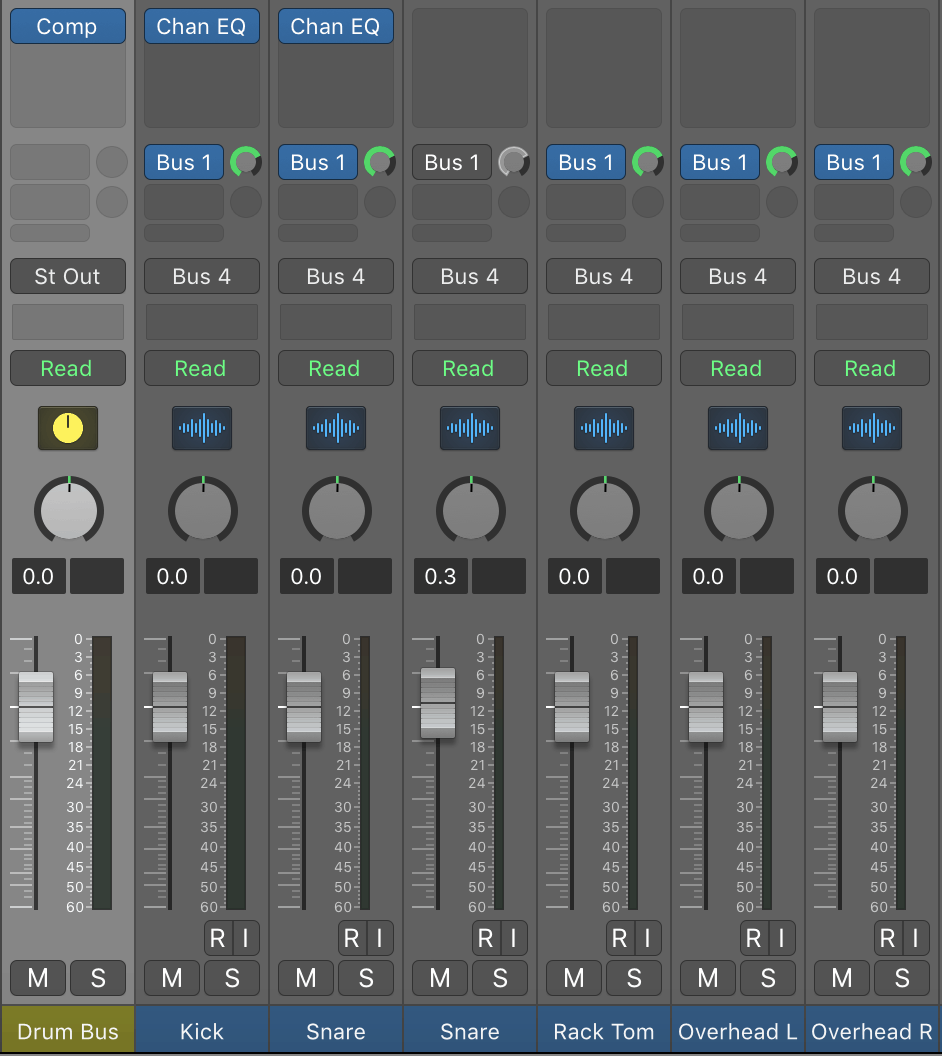942x1056 pixels.
Task: Click the waveform icon on the second Snare channel
Action: 469,428
